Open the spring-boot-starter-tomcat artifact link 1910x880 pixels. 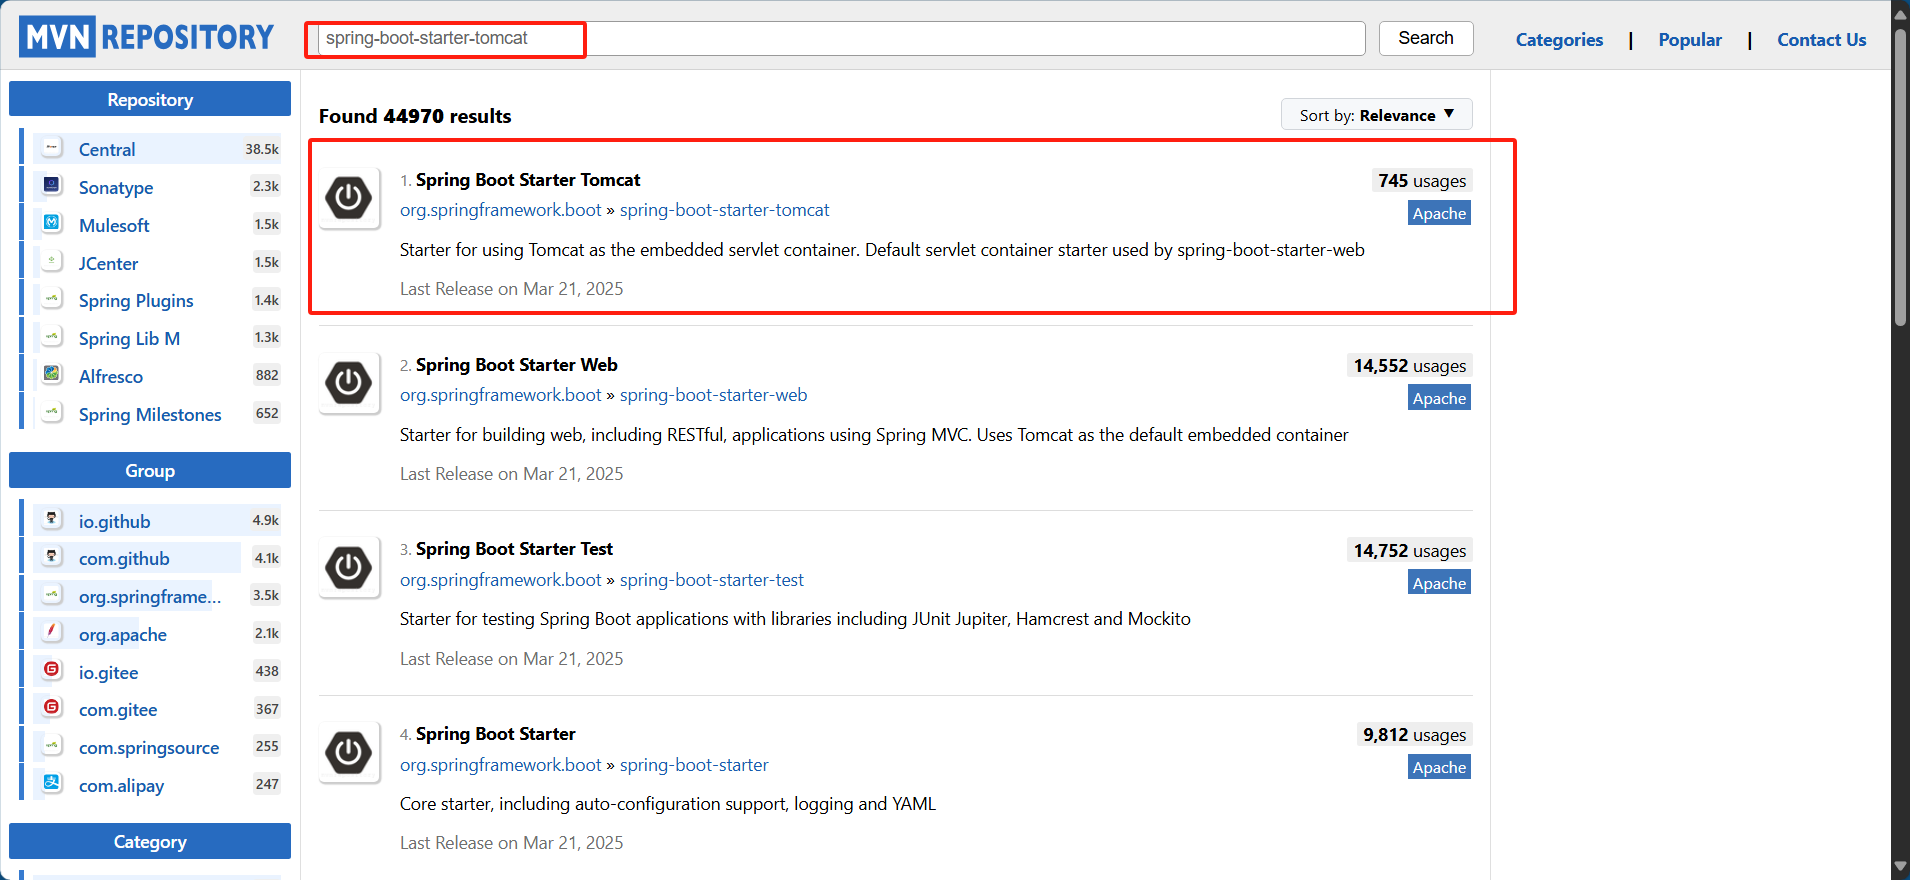click(x=724, y=210)
